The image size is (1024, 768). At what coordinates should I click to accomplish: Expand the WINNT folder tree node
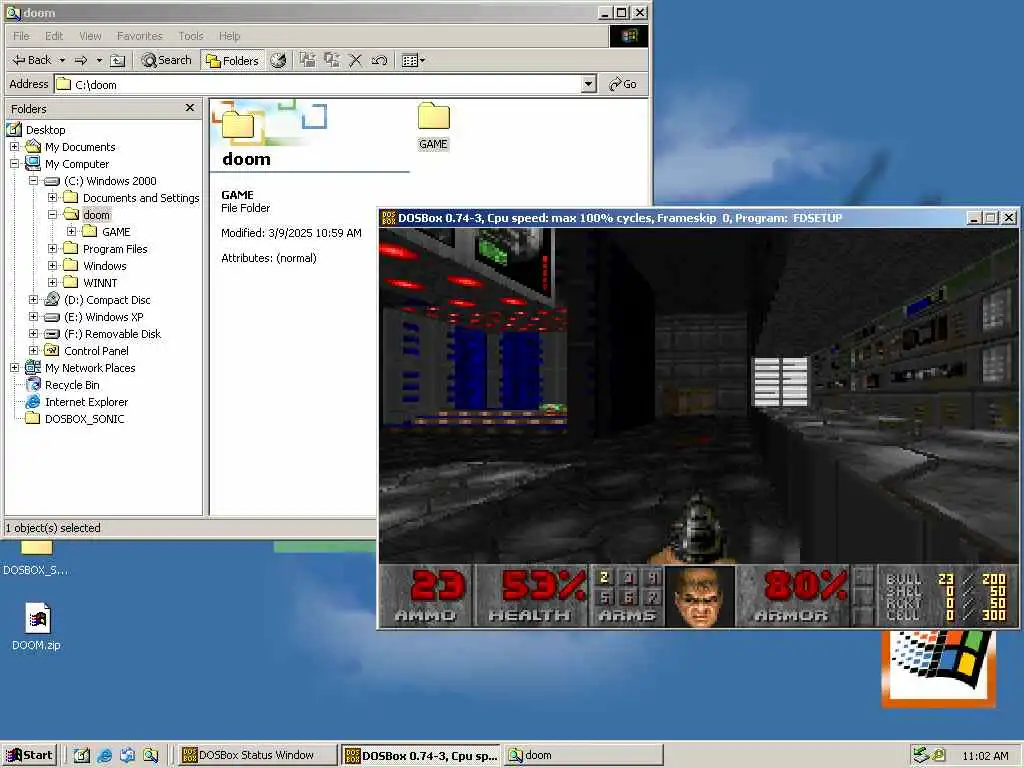52,283
